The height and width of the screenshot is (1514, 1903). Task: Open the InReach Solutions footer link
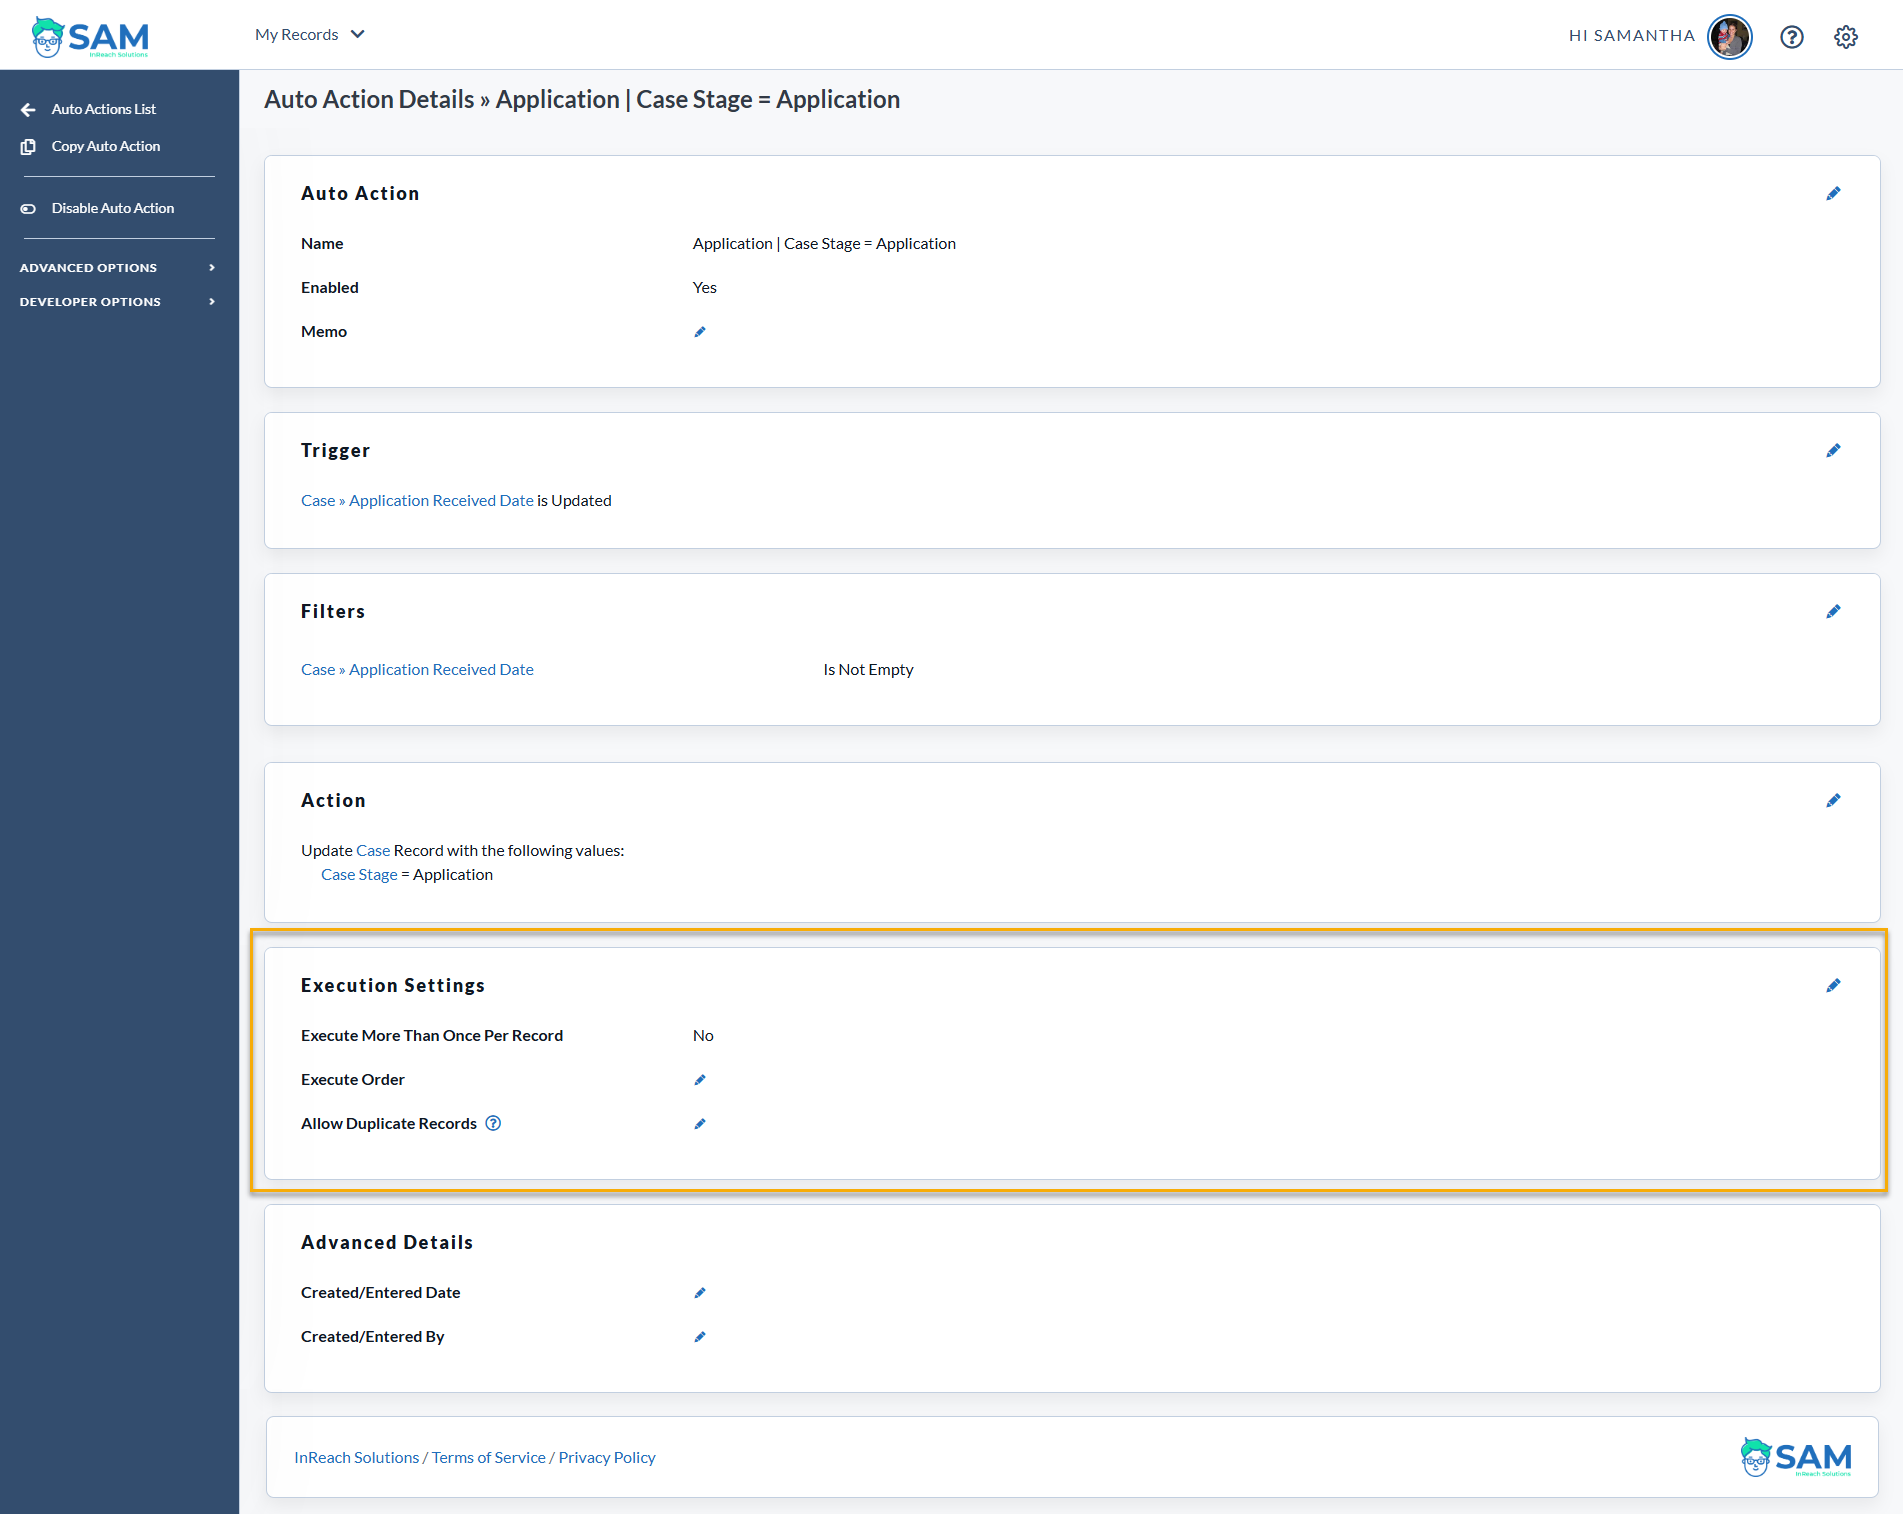pyautogui.click(x=357, y=1458)
